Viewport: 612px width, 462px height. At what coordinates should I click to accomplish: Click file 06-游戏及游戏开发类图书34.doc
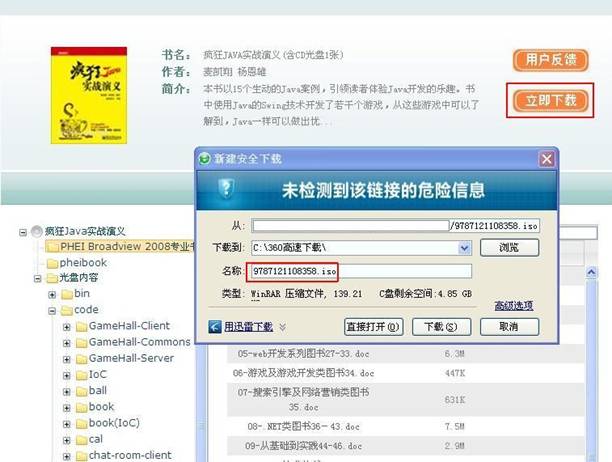[303, 373]
